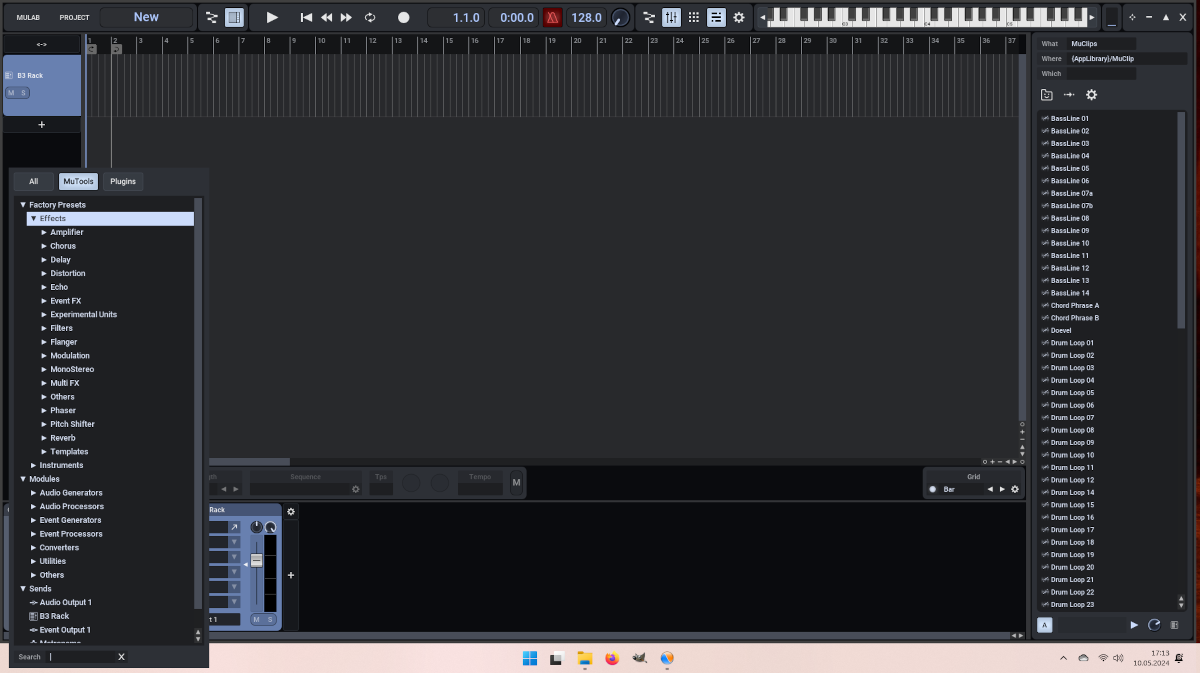
Task: Open the MULAB main menu
Action: tap(28, 17)
